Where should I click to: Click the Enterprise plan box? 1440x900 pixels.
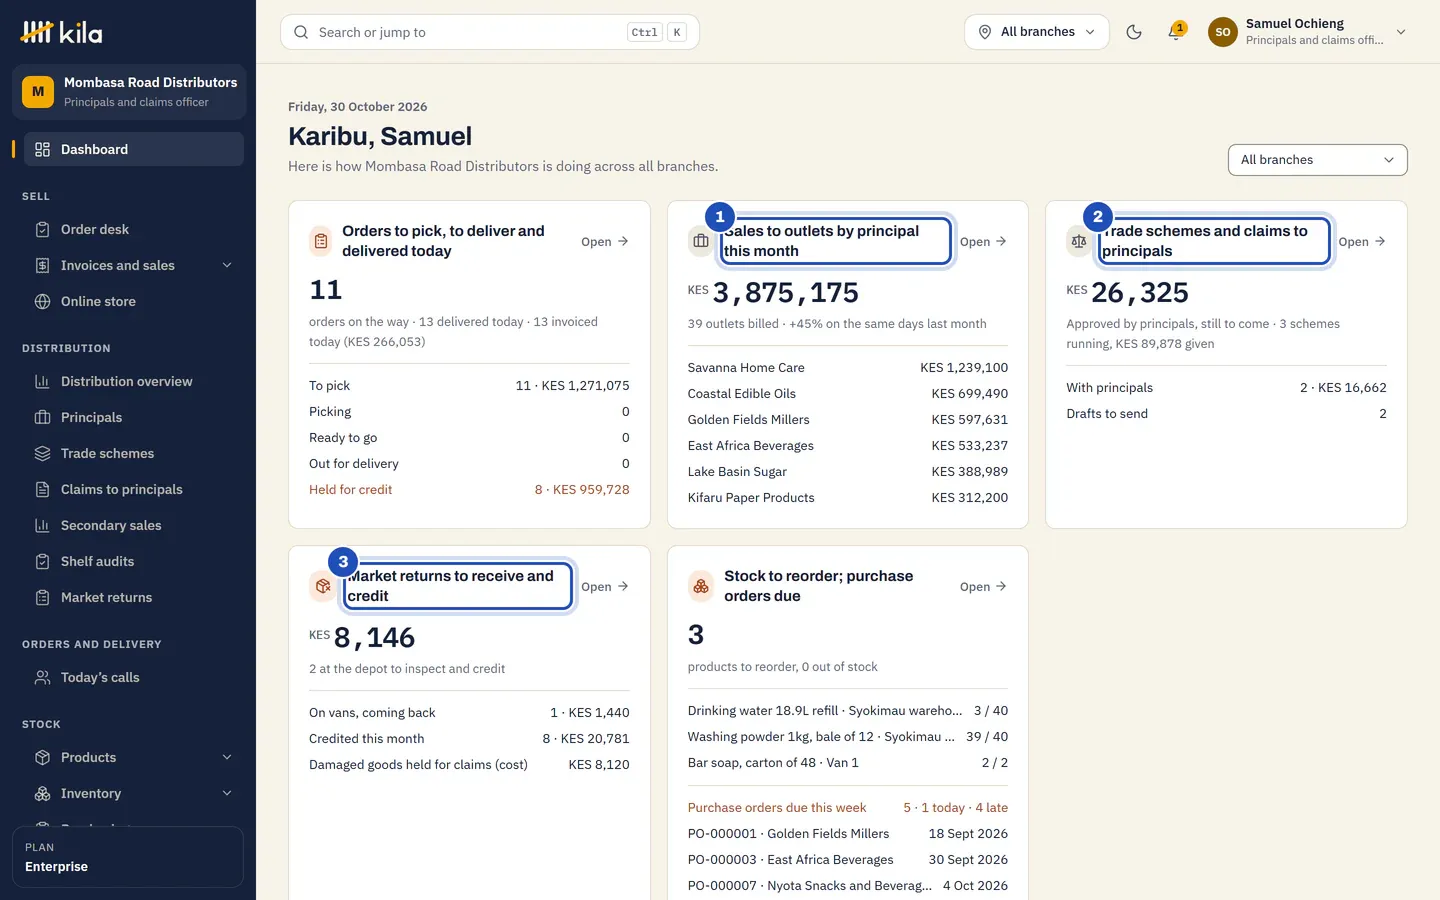coord(128,857)
